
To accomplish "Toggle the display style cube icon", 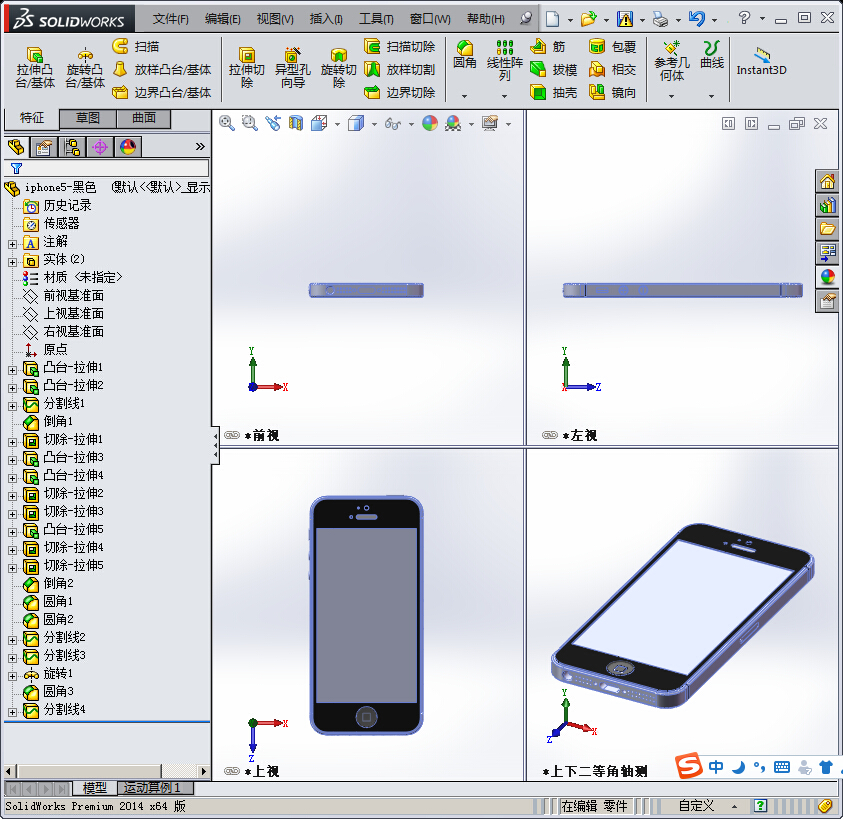I will (x=356, y=123).
